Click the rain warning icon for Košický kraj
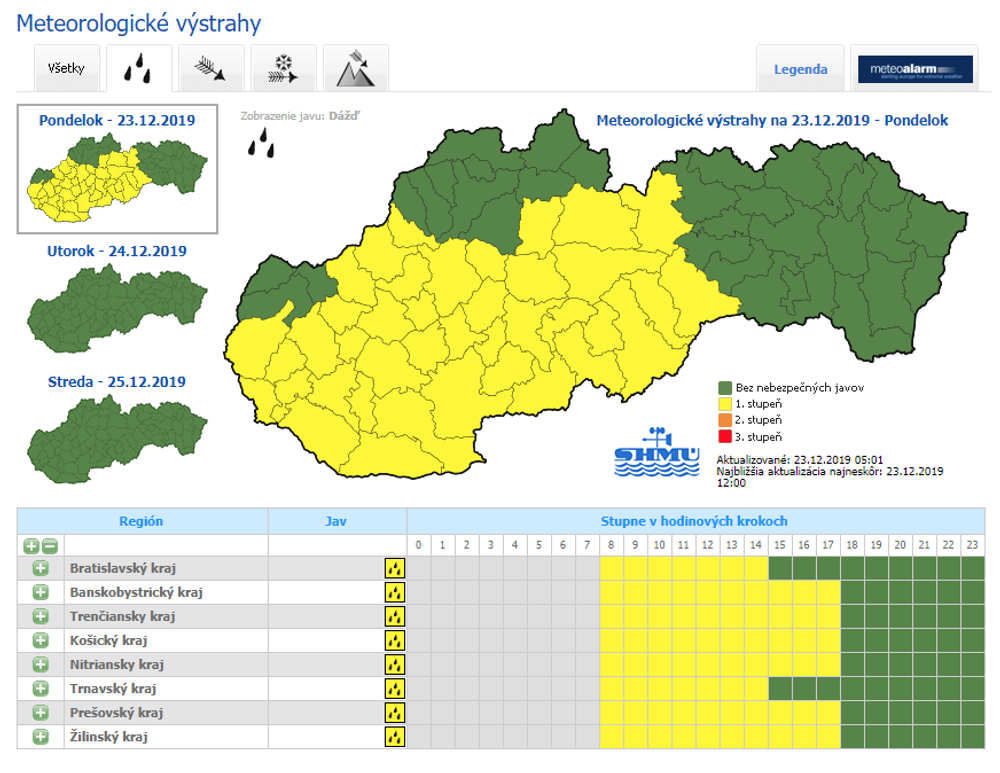The image size is (1000, 773). pyautogui.click(x=395, y=640)
